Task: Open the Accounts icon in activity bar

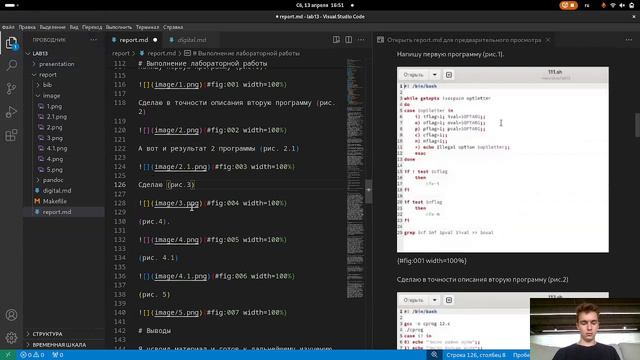Action: (11, 315)
